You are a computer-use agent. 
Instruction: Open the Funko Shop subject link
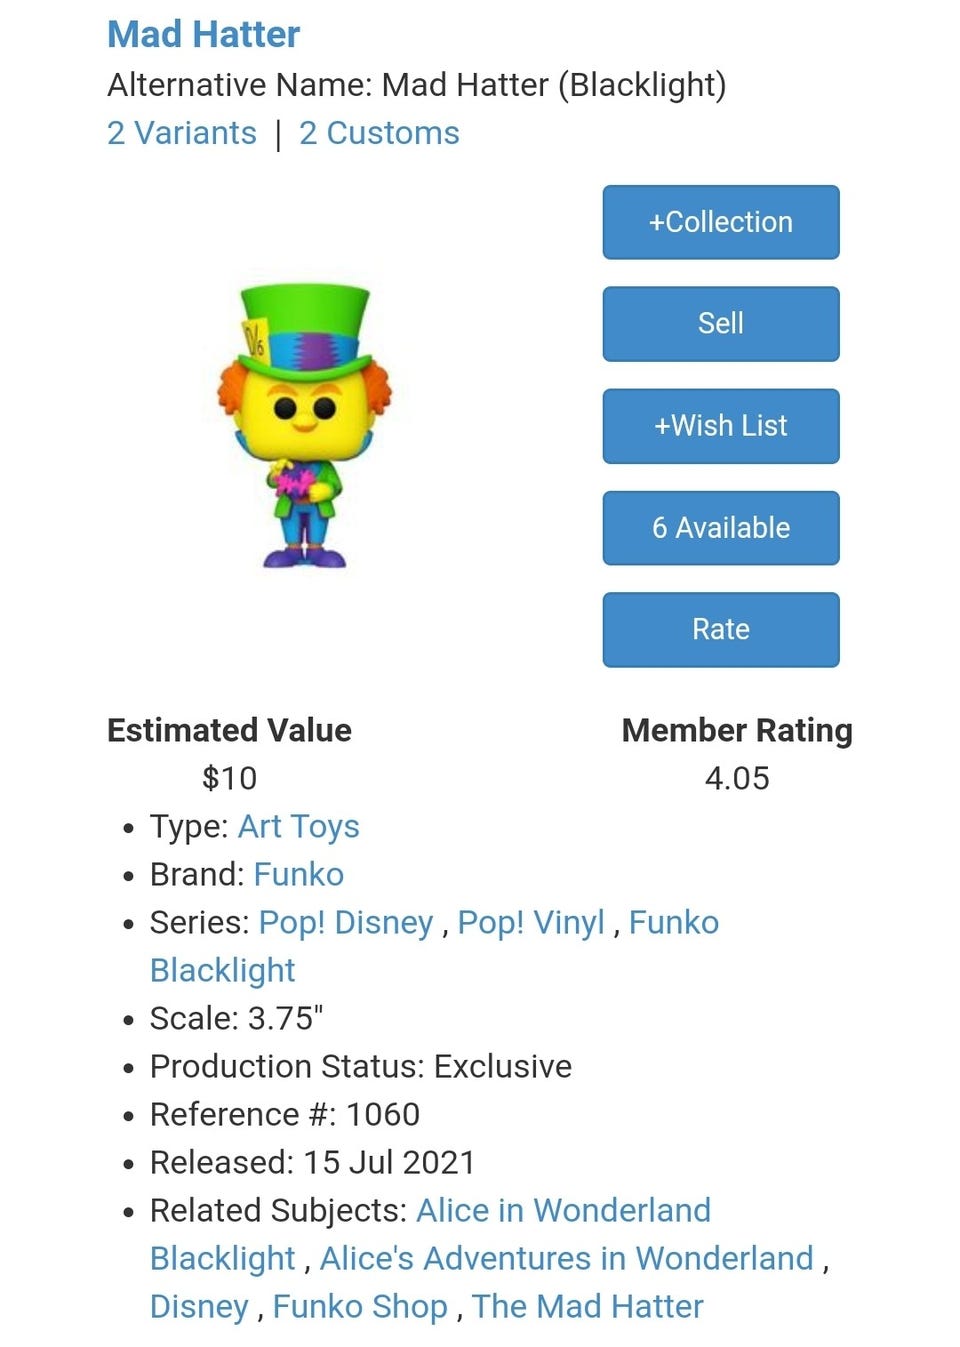point(360,1307)
